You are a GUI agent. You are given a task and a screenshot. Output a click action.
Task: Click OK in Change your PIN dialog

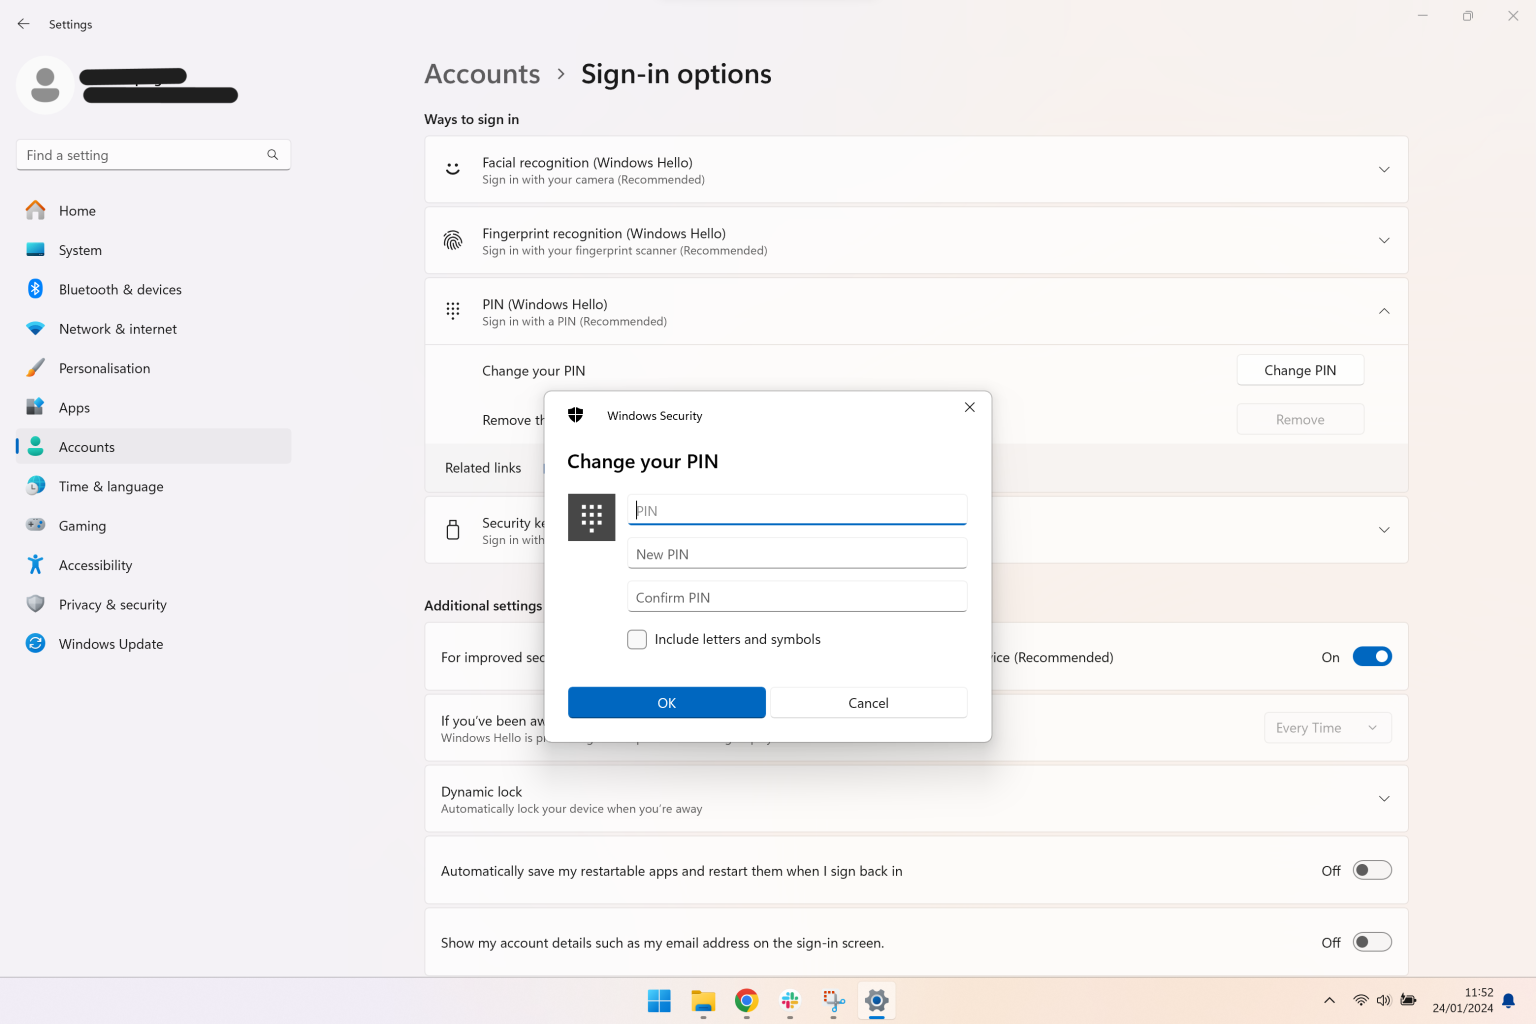(667, 703)
